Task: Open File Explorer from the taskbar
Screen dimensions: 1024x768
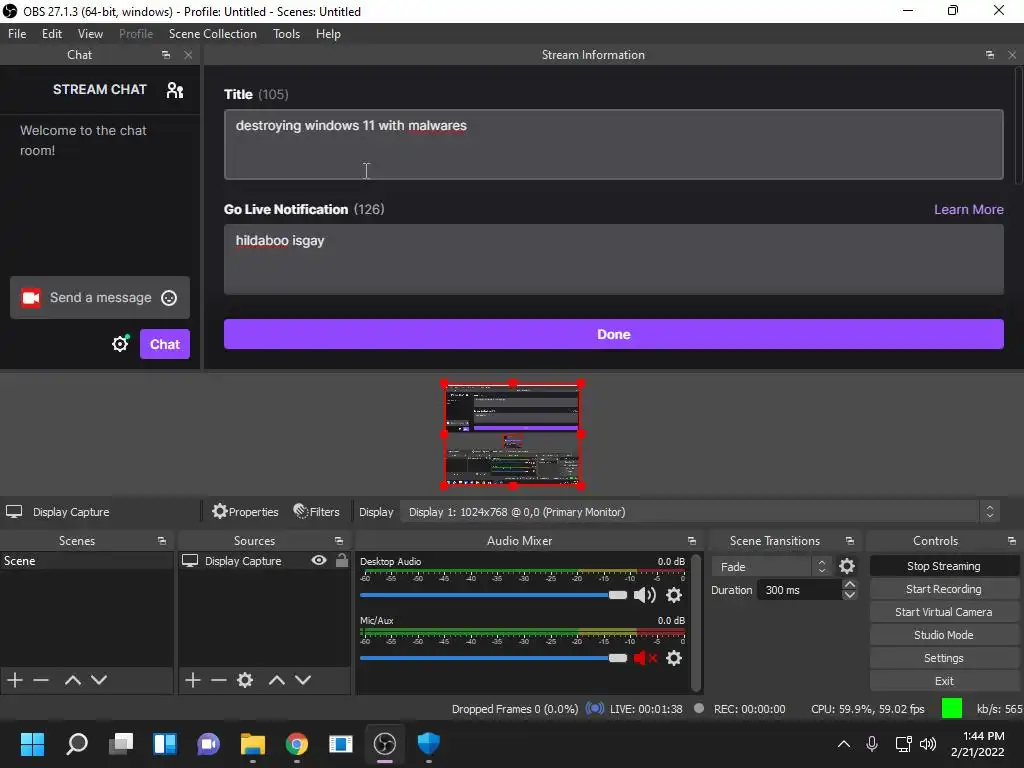Action: click(253, 744)
